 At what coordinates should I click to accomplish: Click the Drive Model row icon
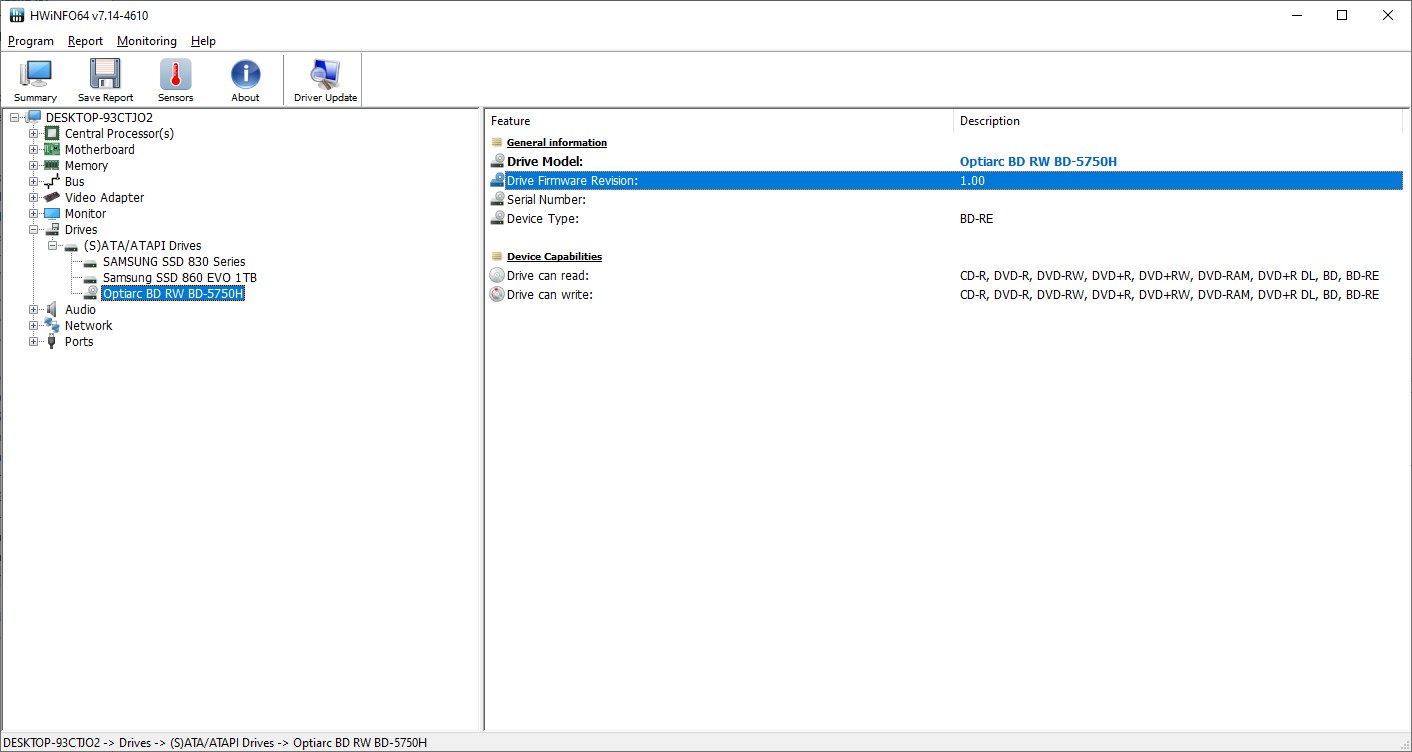pyautogui.click(x=497, y=161)
